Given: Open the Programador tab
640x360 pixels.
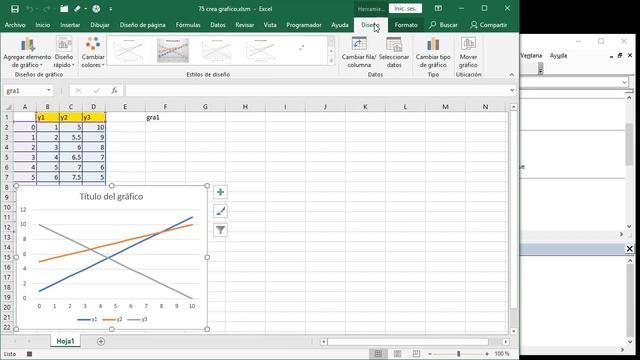Looking at the screenshot, I should point(304,25).
